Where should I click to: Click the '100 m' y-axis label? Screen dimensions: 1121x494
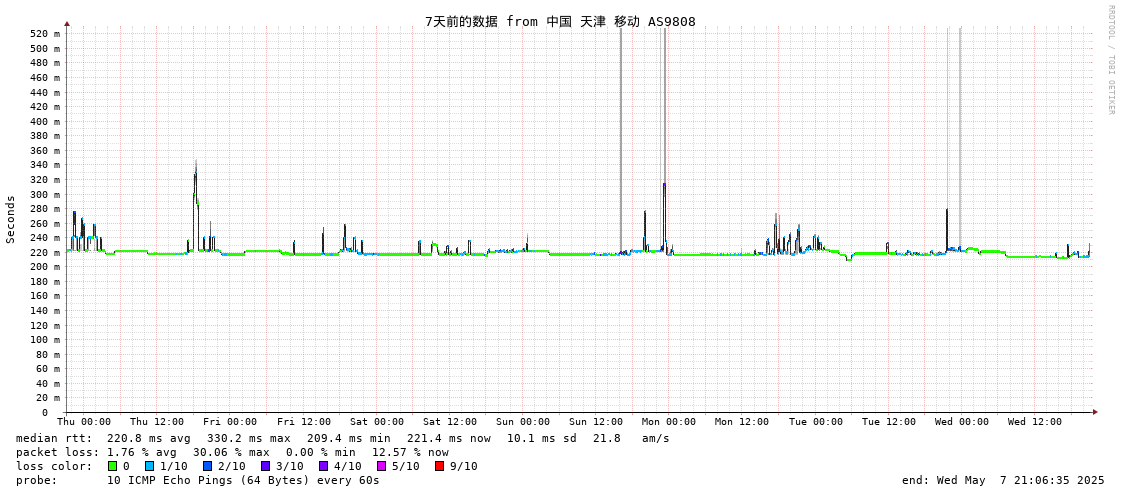click(46, 340)
